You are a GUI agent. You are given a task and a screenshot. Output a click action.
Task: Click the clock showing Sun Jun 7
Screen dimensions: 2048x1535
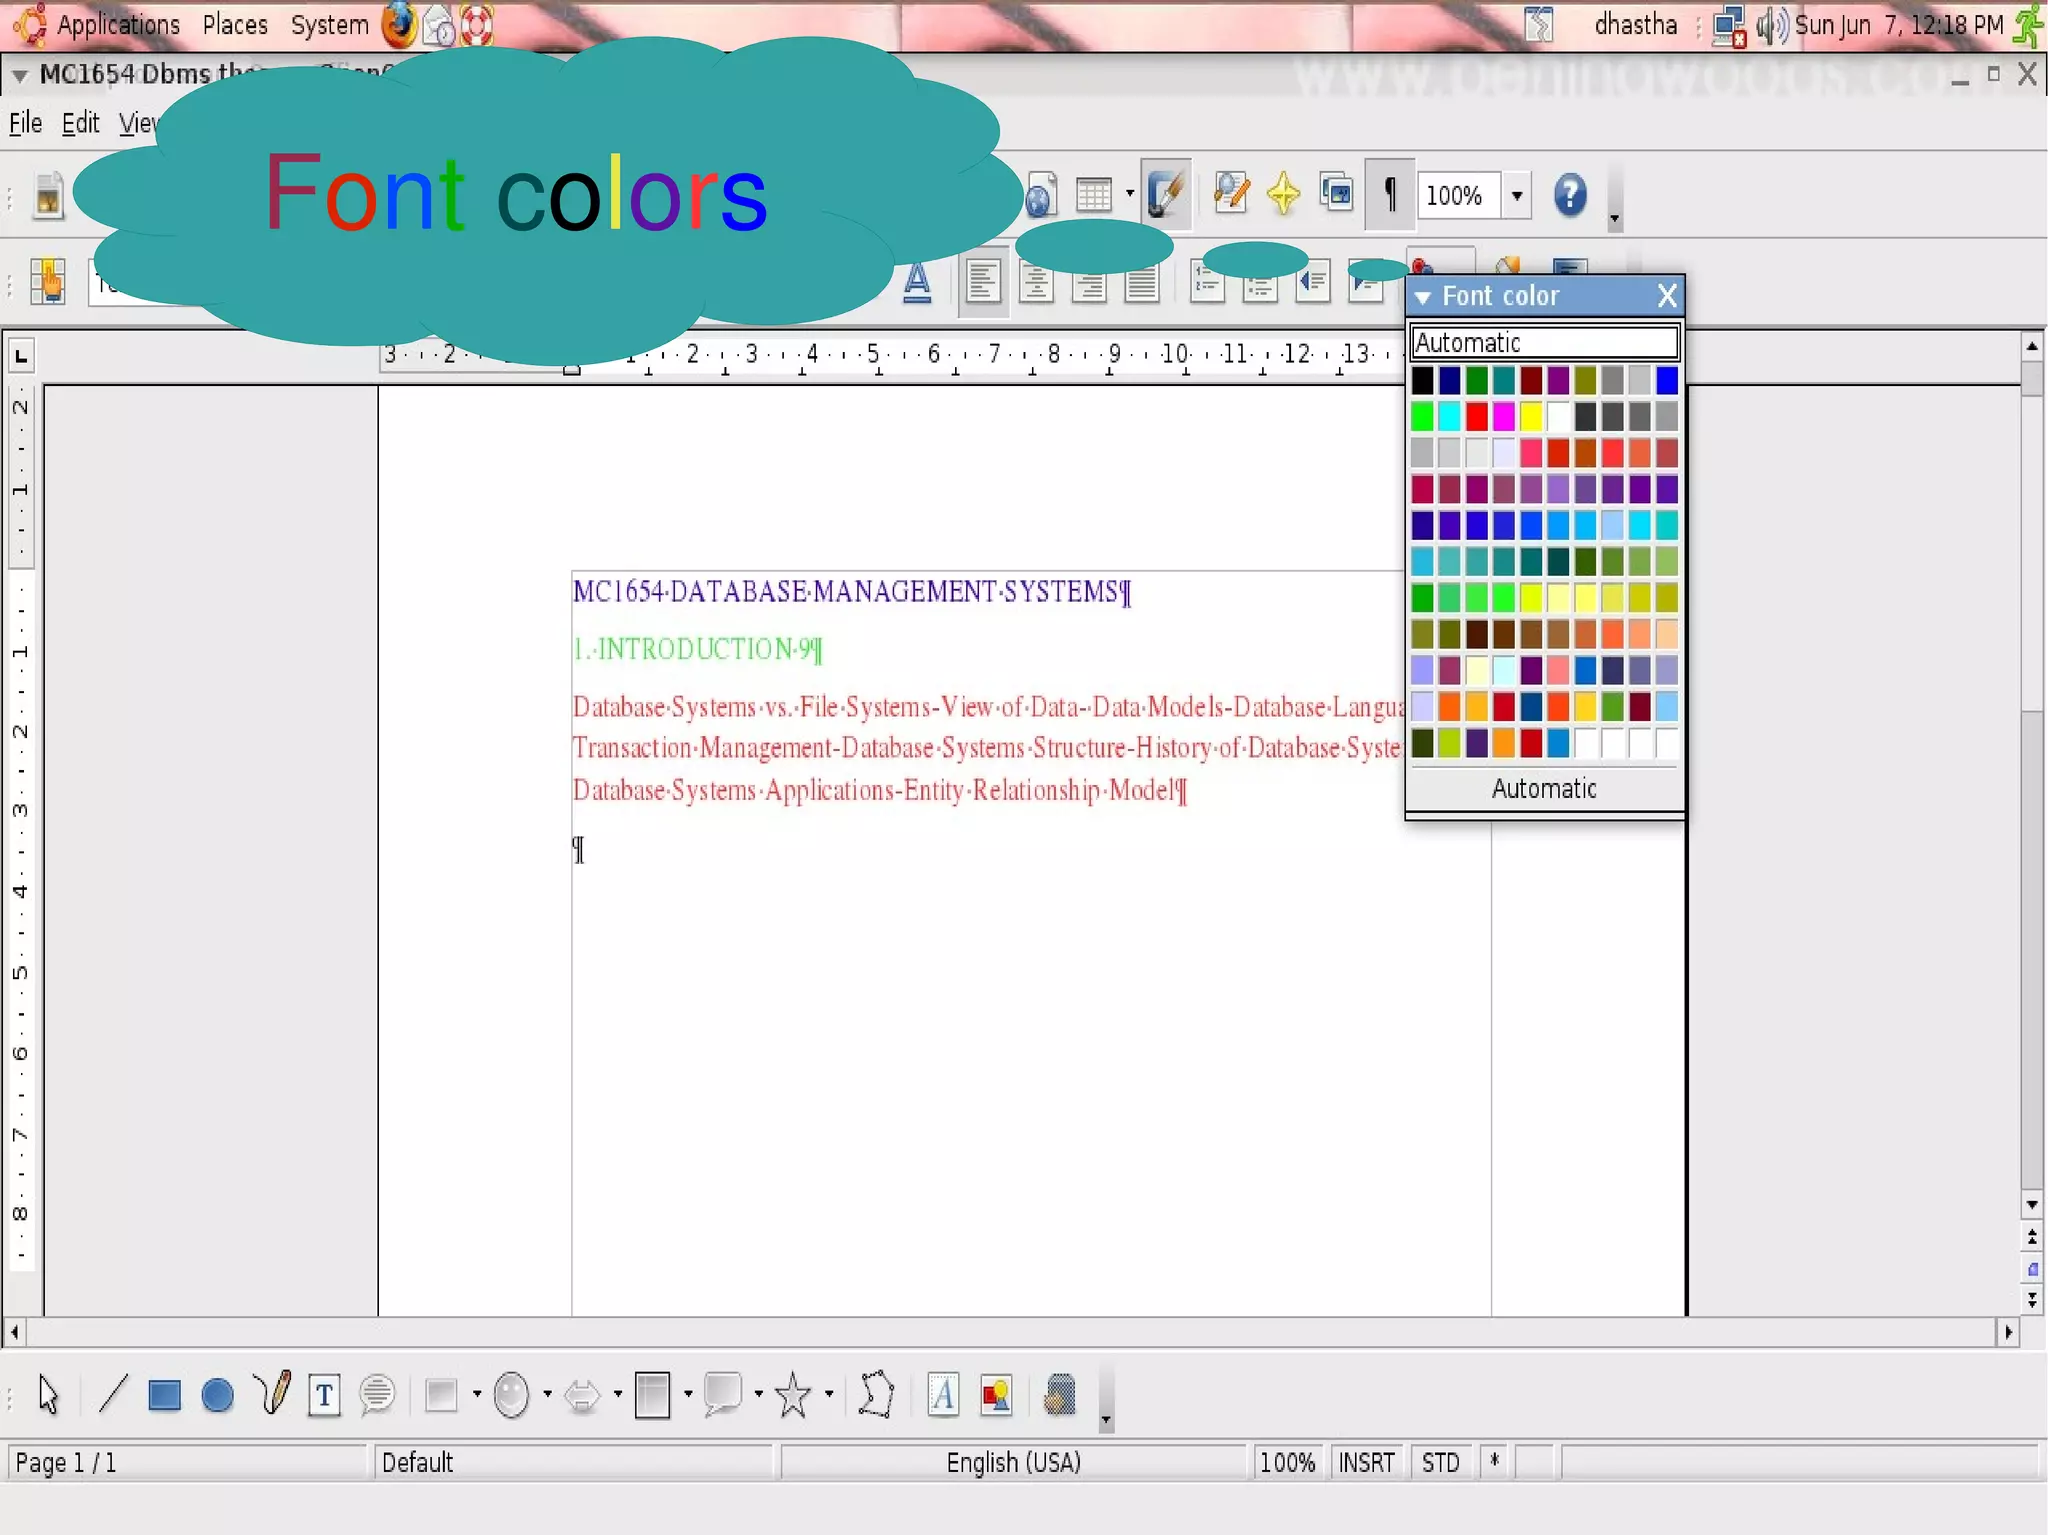click(x=1899, y=25)
